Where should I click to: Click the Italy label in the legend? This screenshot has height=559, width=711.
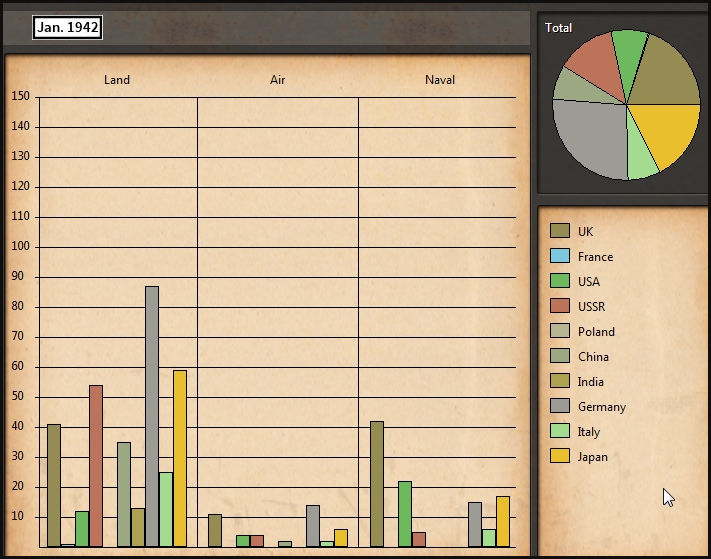coord(589,432)
